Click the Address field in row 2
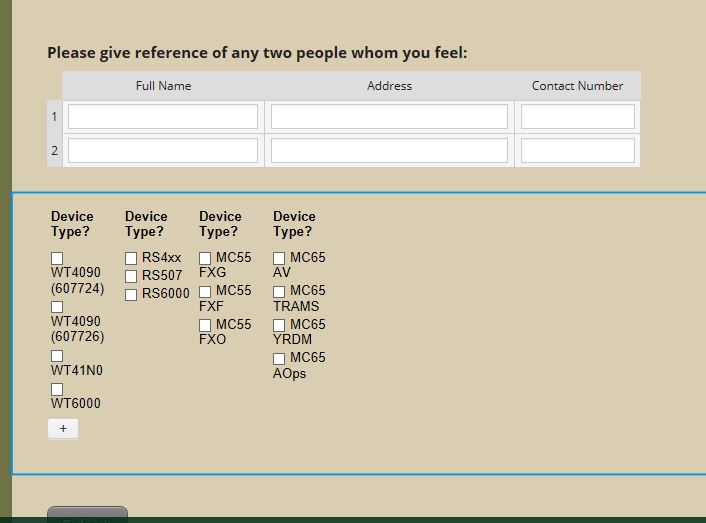The height and width of the screenshot is (523, 706). point(389,151)
